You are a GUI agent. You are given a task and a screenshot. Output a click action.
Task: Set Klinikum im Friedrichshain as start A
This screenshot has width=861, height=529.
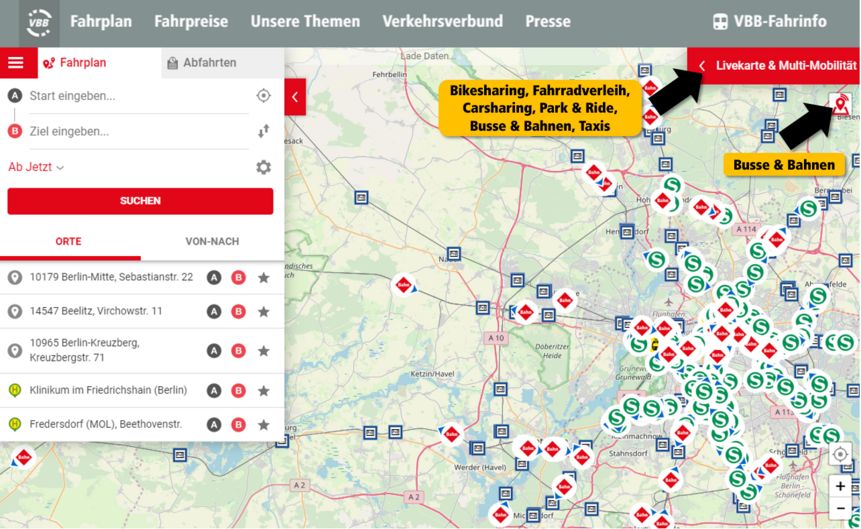(214, 391)
